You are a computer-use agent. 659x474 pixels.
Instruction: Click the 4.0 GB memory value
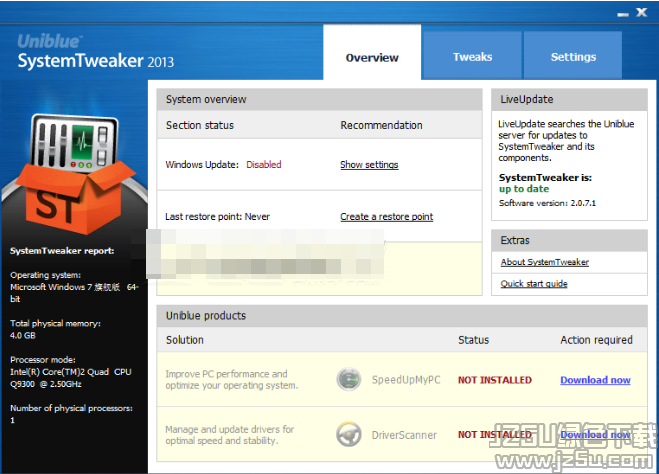tap(23, 336)
